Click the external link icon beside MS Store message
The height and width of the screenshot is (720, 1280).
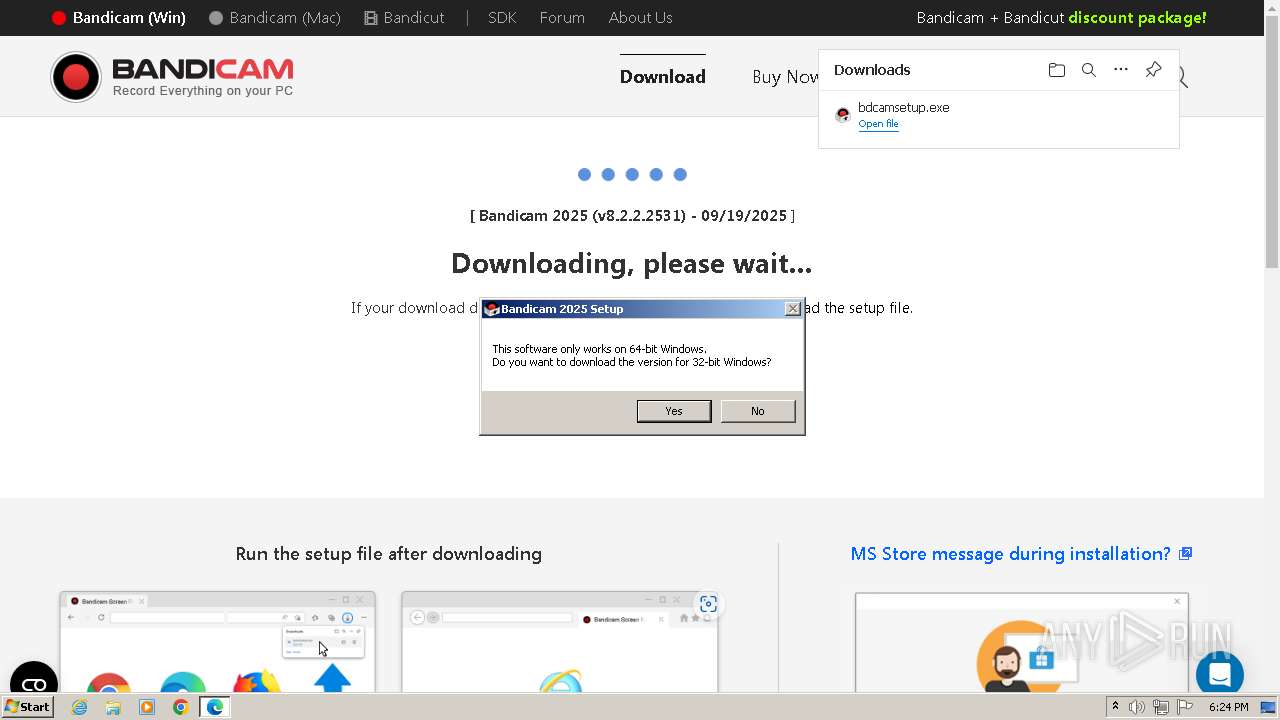[1185, 553]
